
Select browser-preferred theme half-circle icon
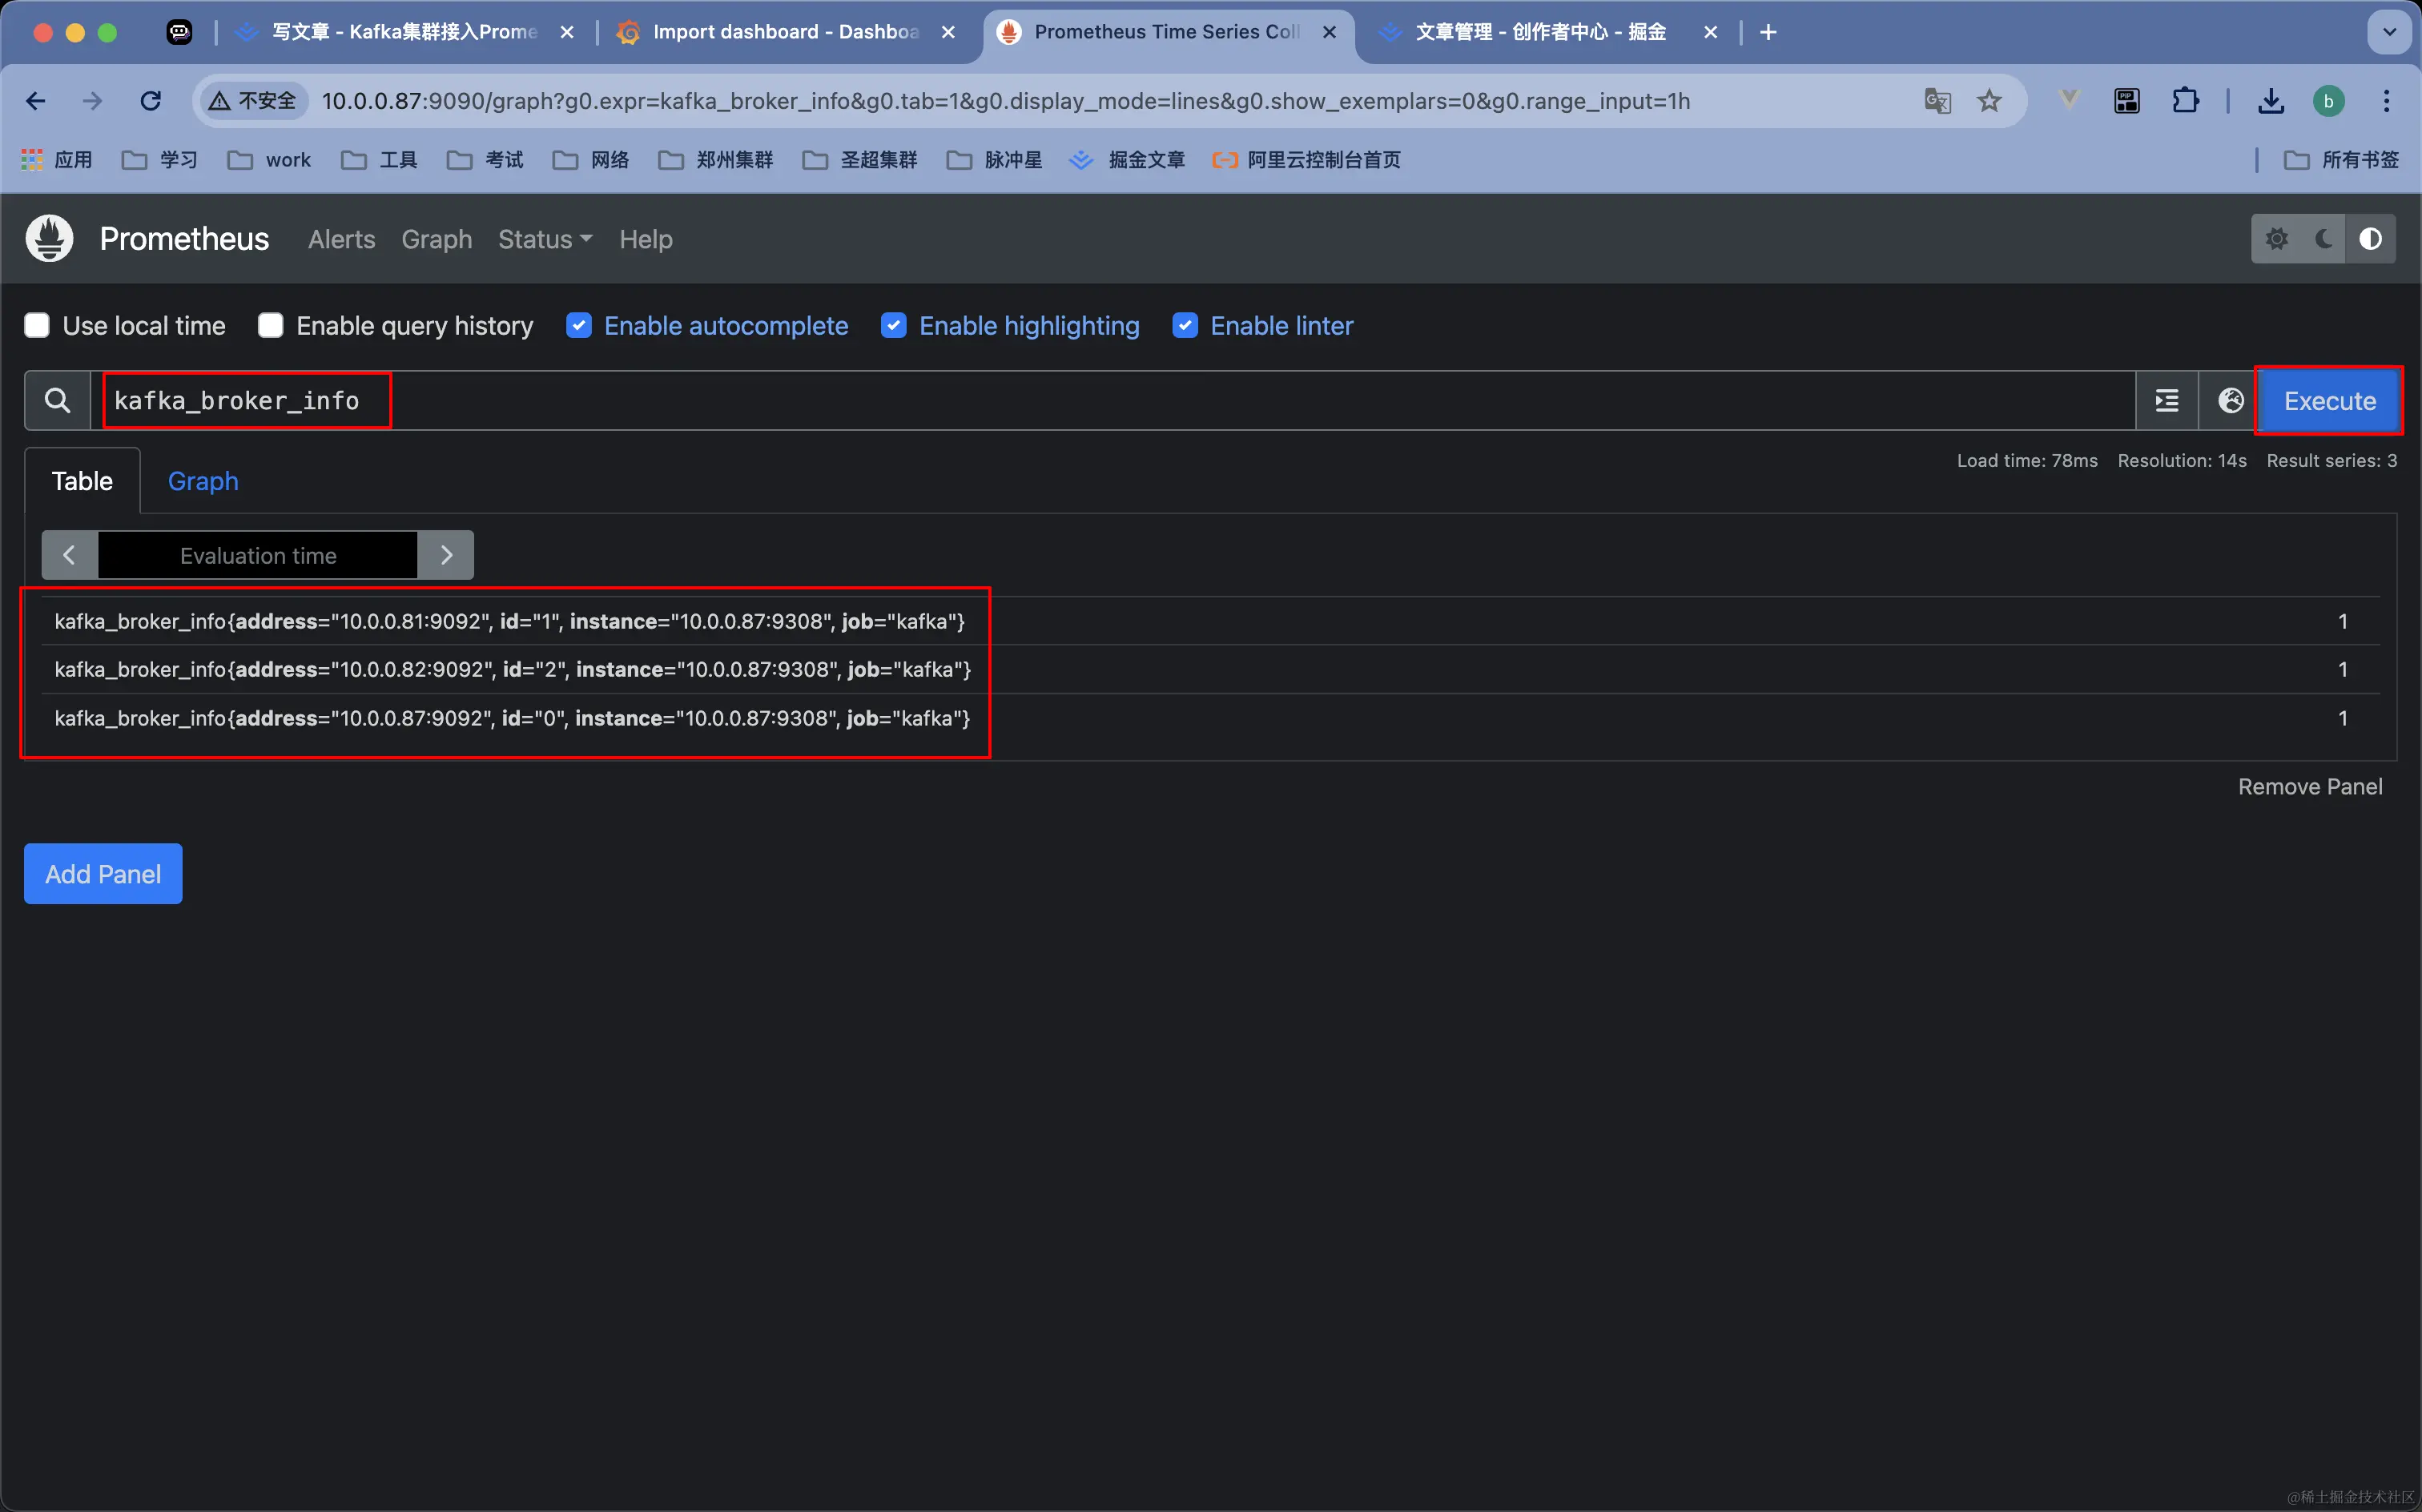pos(2370,239)
